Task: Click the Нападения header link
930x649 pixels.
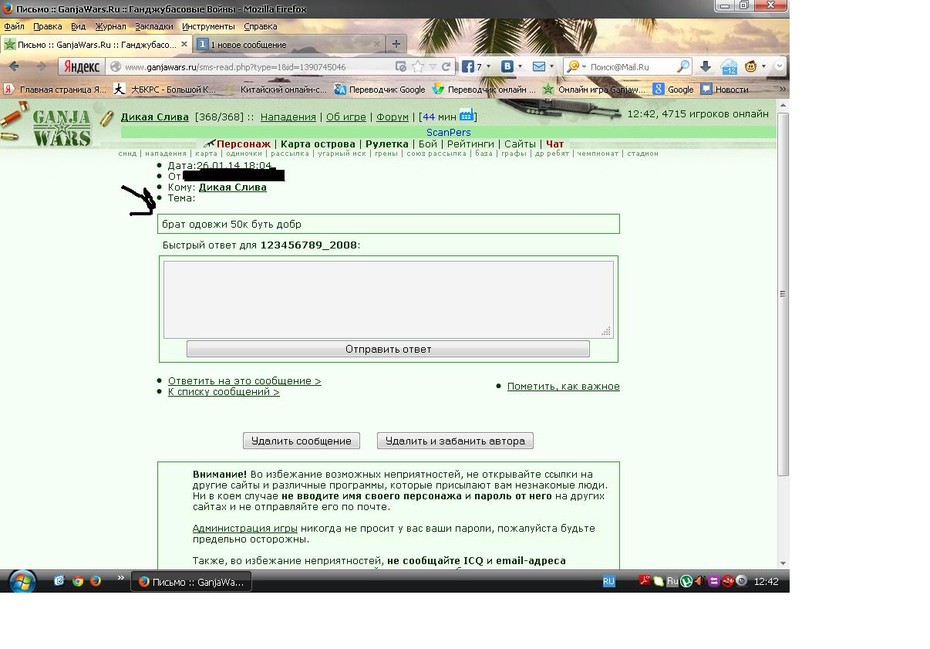Action: pos(288,117)
